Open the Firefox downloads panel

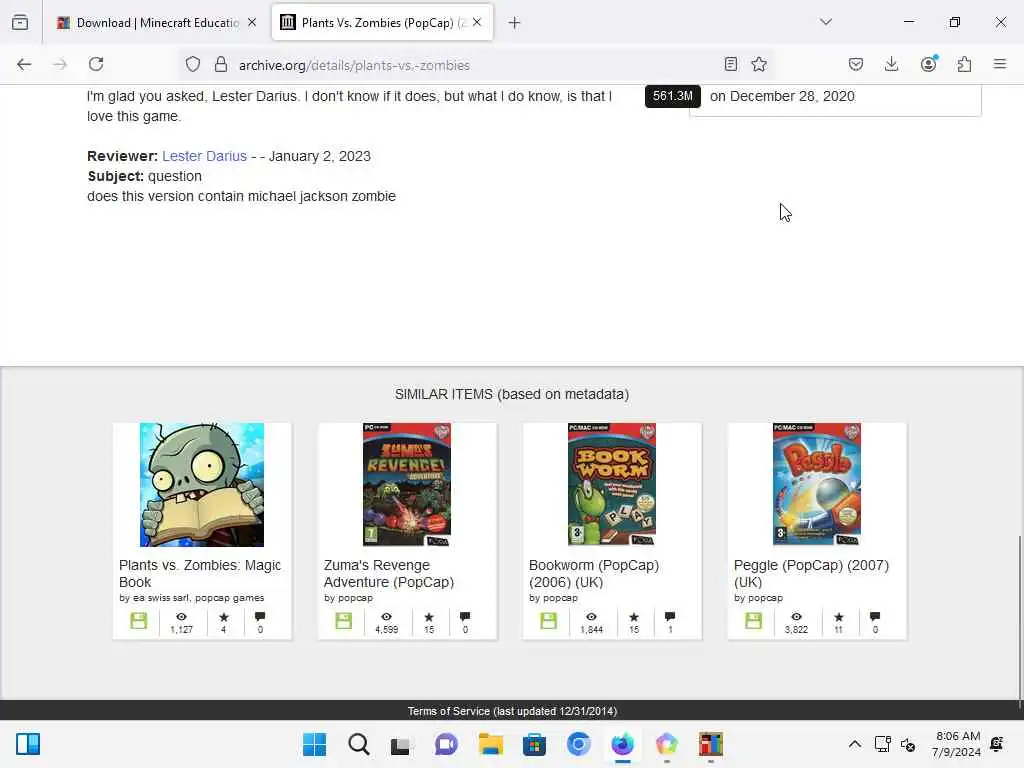tap(891, 64)
